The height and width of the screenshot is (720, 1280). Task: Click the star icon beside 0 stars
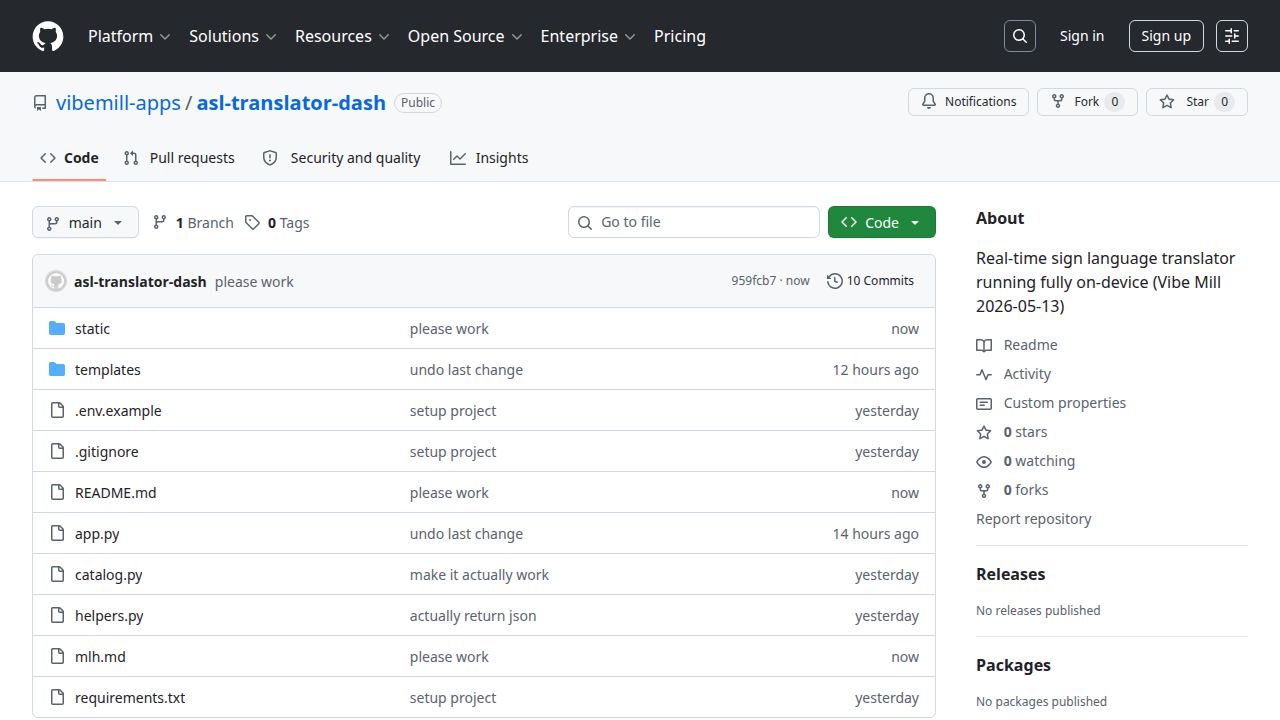pos(984,432)
